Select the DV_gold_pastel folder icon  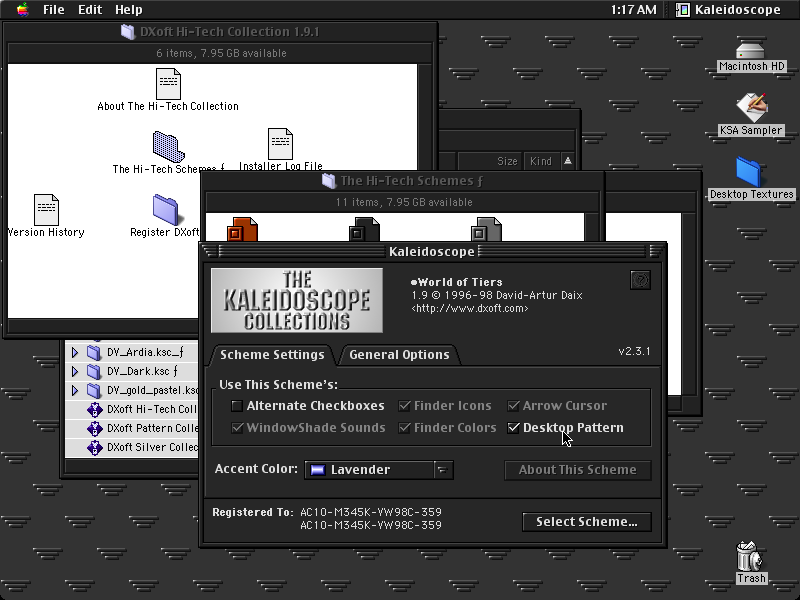coord(93,390)
